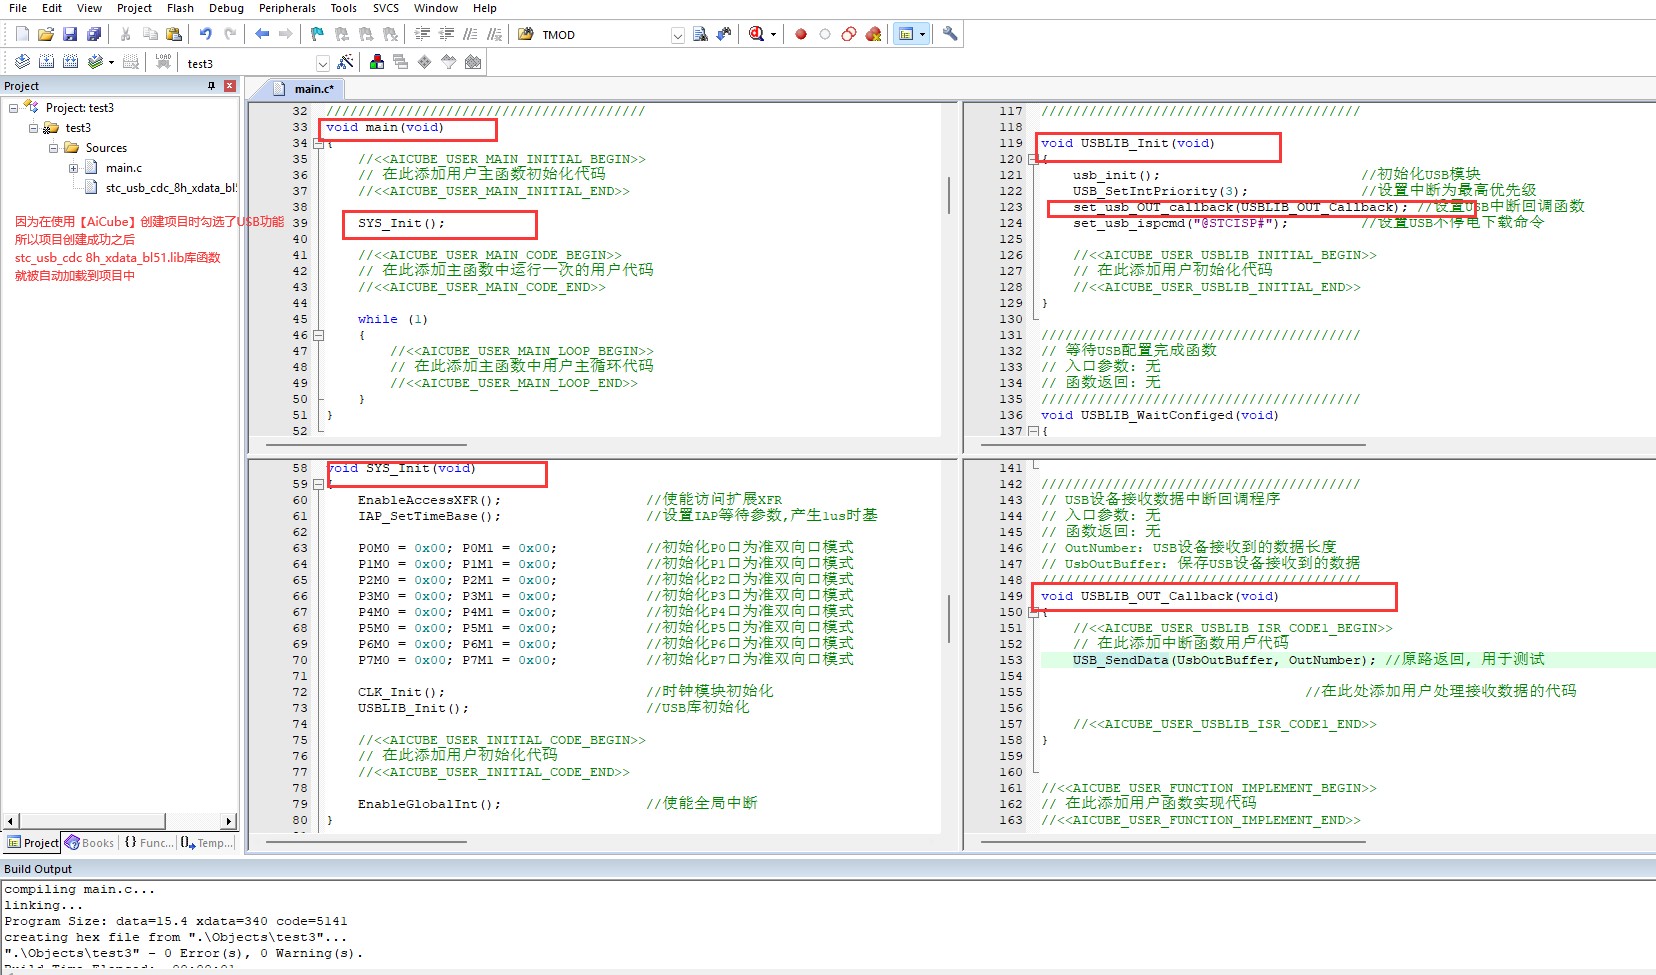Click the Save file toolbar icon
The width and height of the screenshot is (1656, 975).
tap(69, 34)
